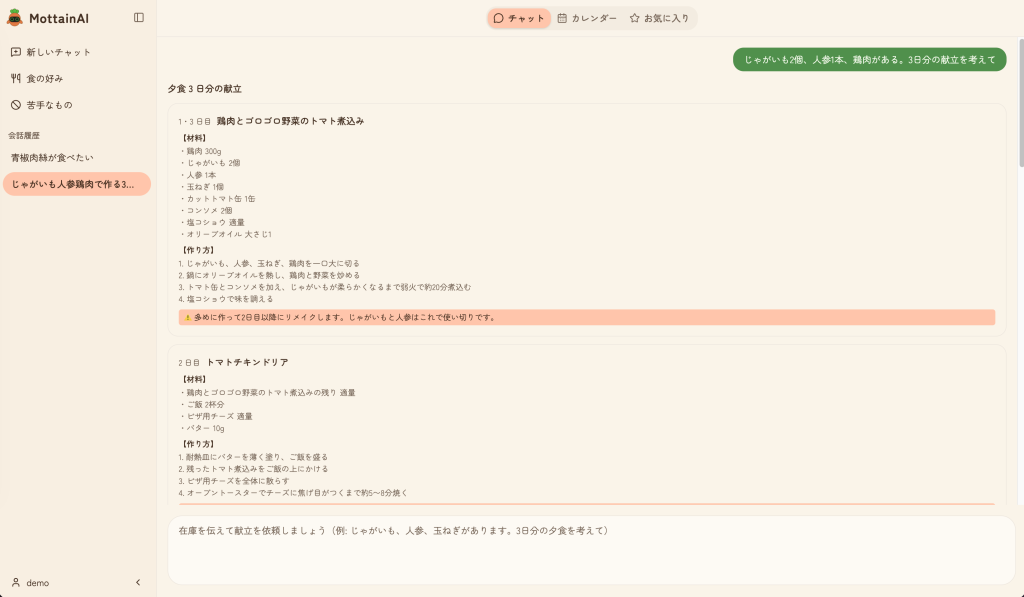Click ingredient line バター 10g

click(x=202, y=428)
